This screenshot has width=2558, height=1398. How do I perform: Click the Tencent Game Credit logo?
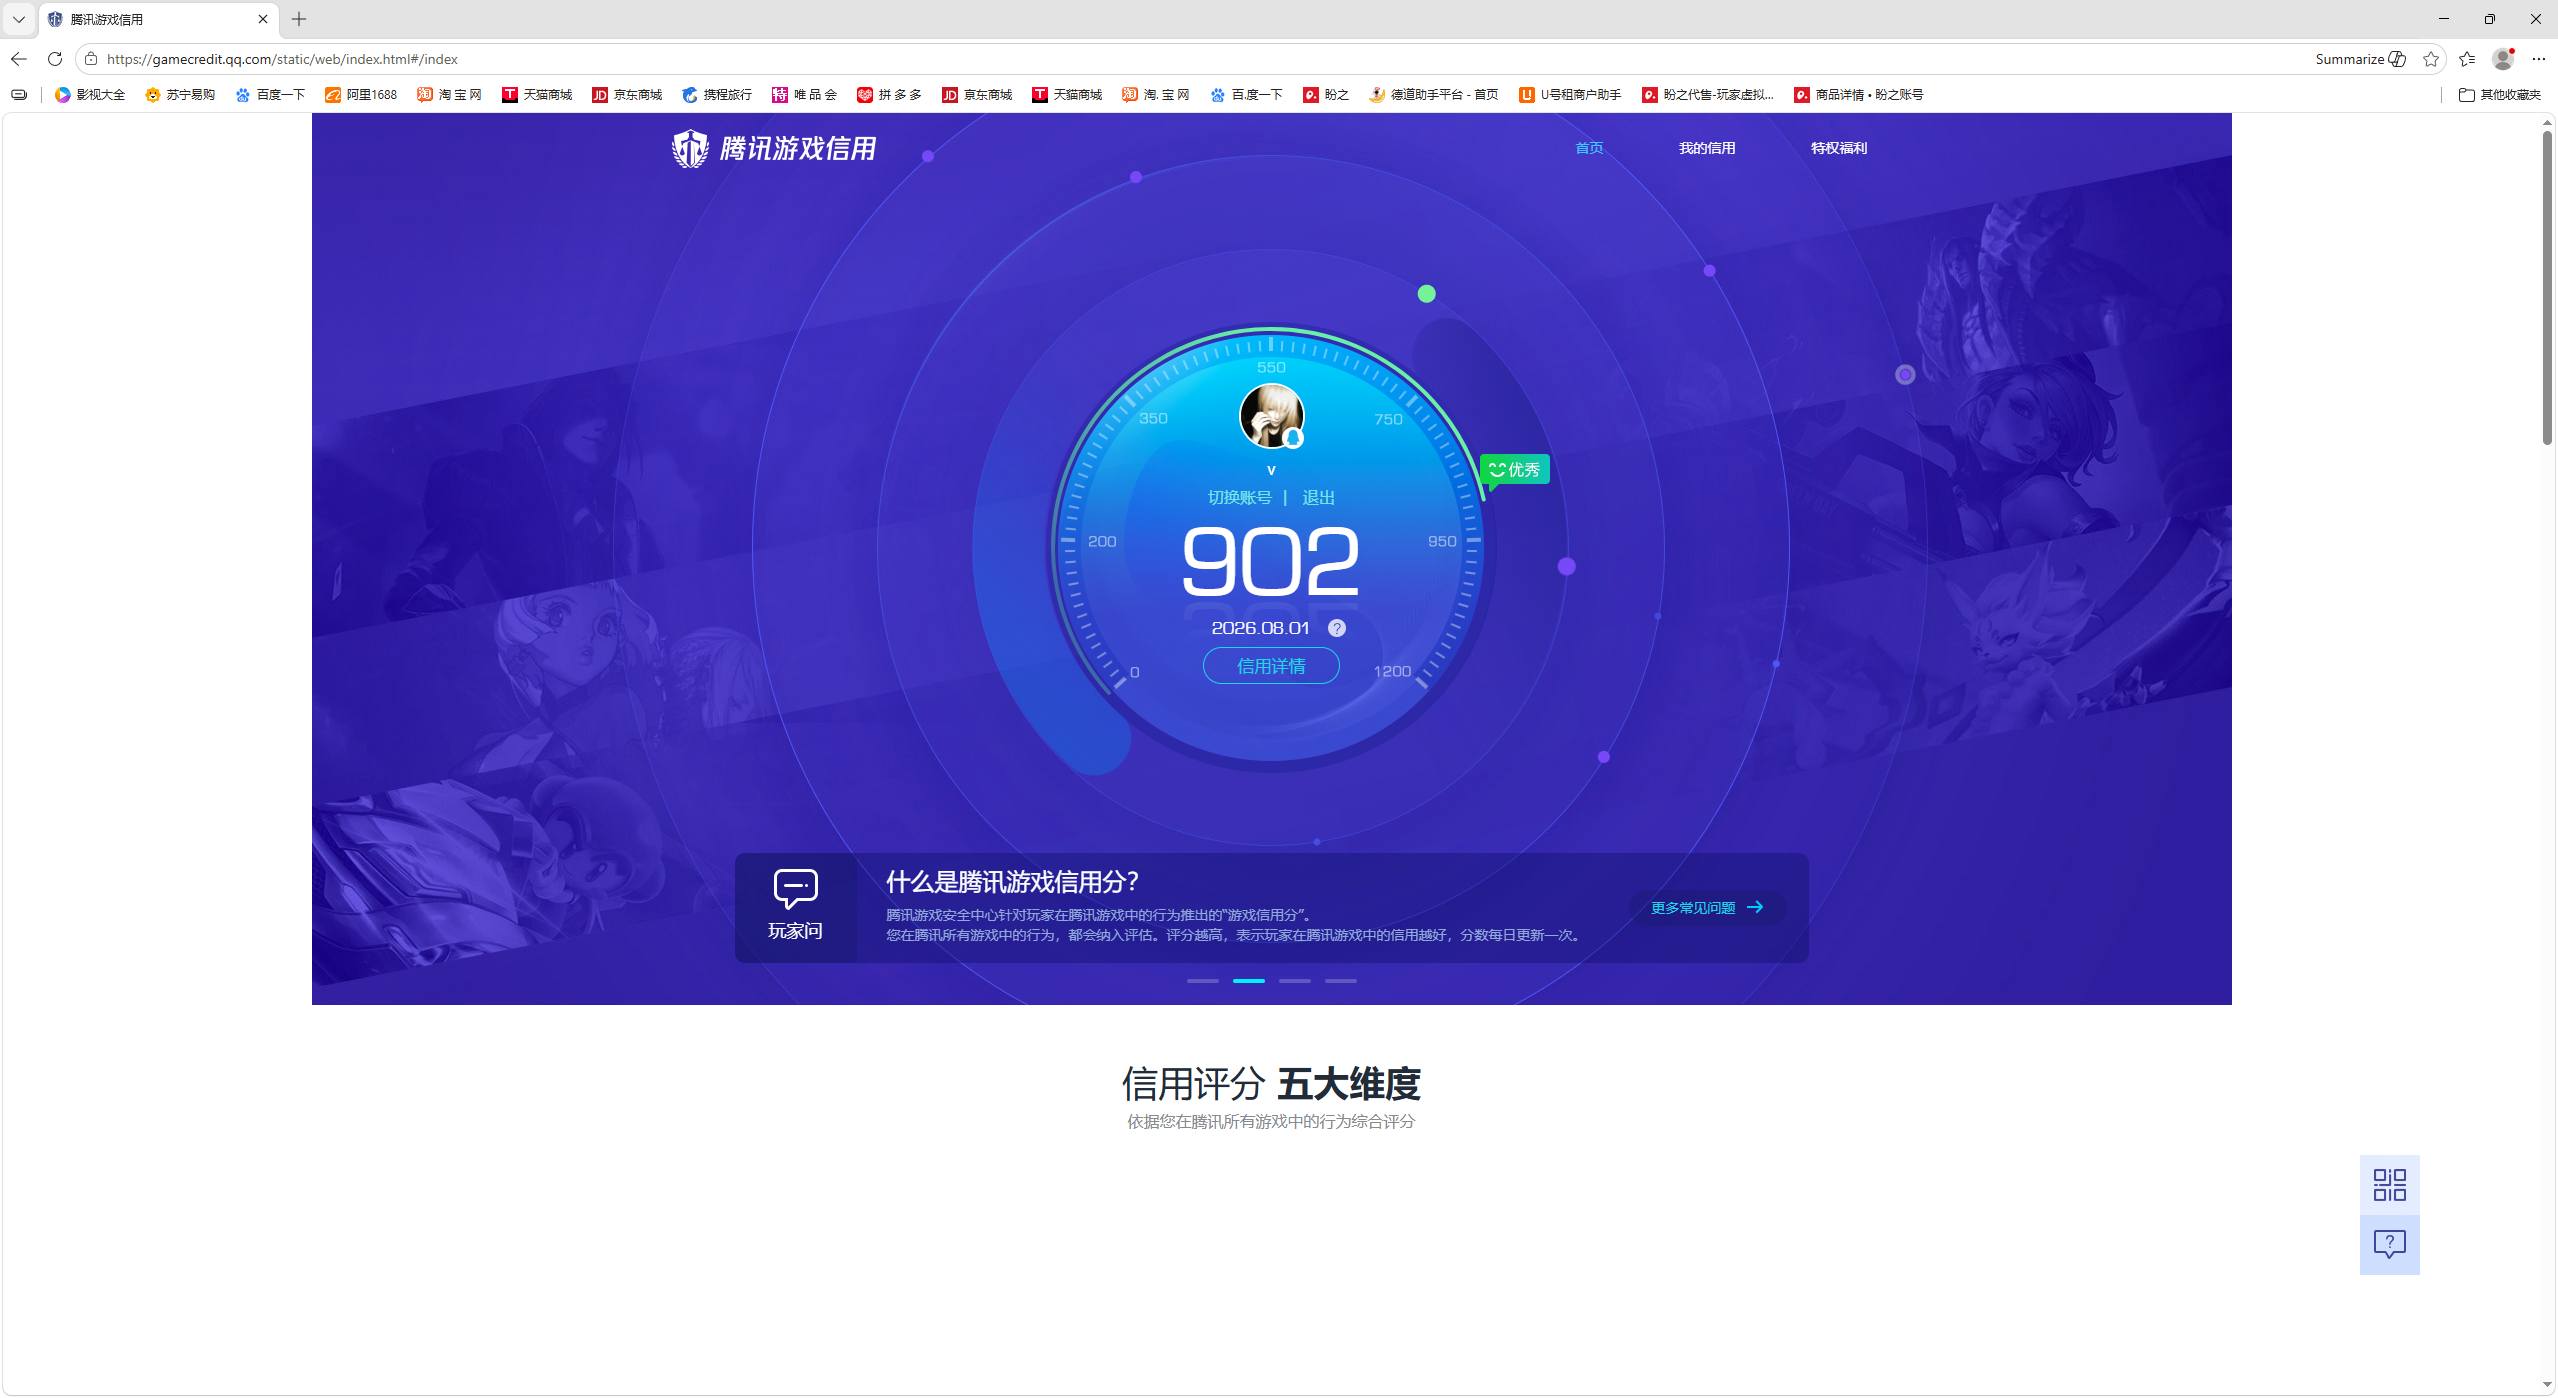pos(774,148)
